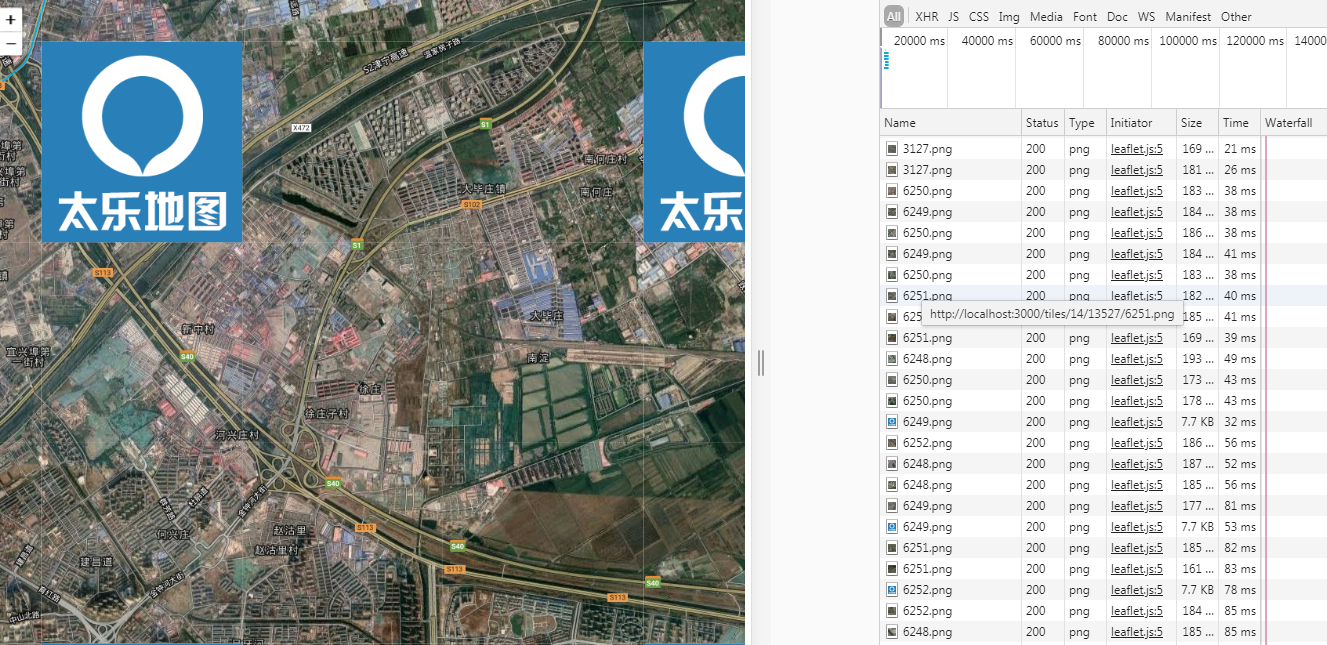Viewport: 1327px width, 645px height.
Task: Click the X472 road sign on the map
Action: (x=301, y=128)
